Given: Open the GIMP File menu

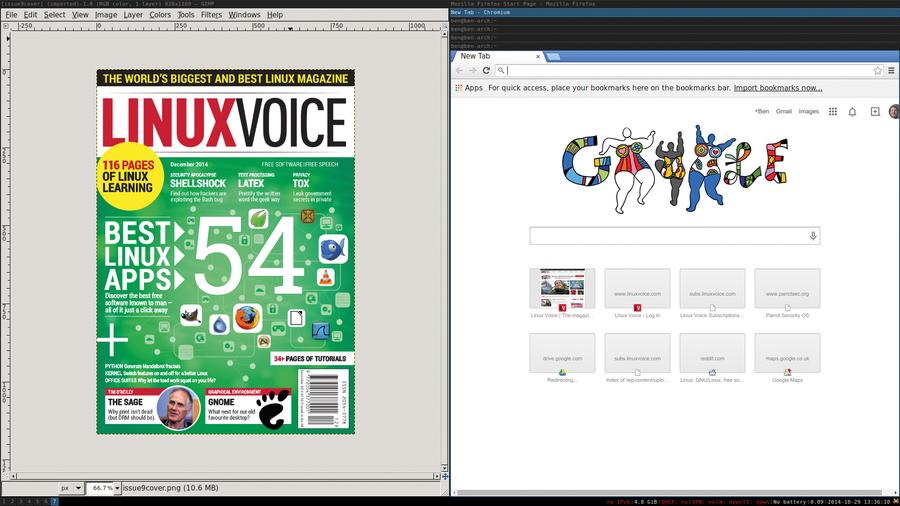Looking at the screenshot, I should 11,14.
